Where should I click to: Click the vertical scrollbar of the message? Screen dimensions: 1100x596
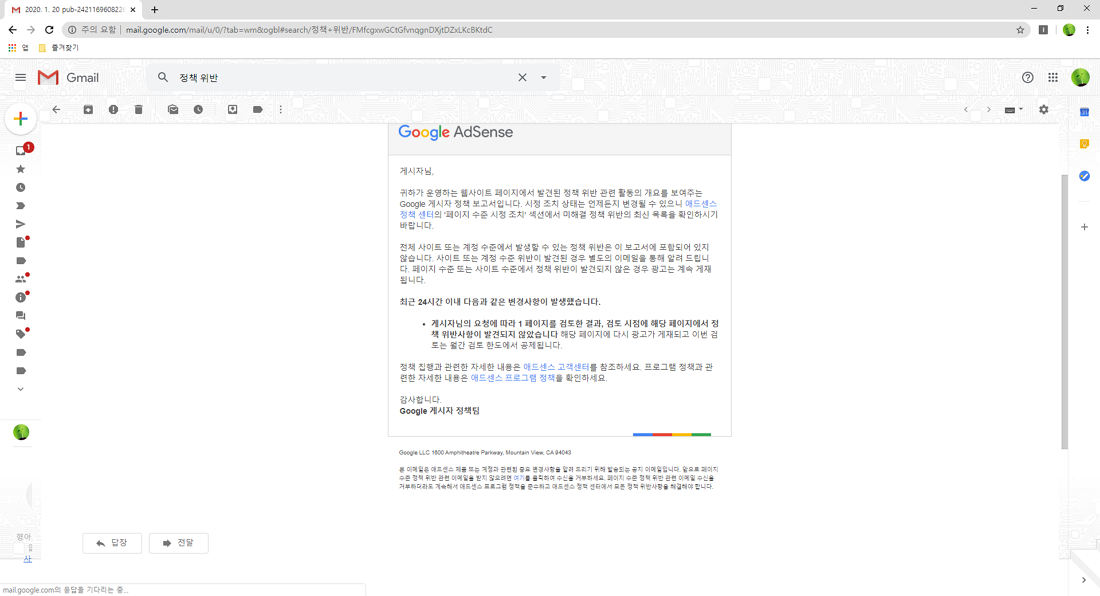(1064, 311)
